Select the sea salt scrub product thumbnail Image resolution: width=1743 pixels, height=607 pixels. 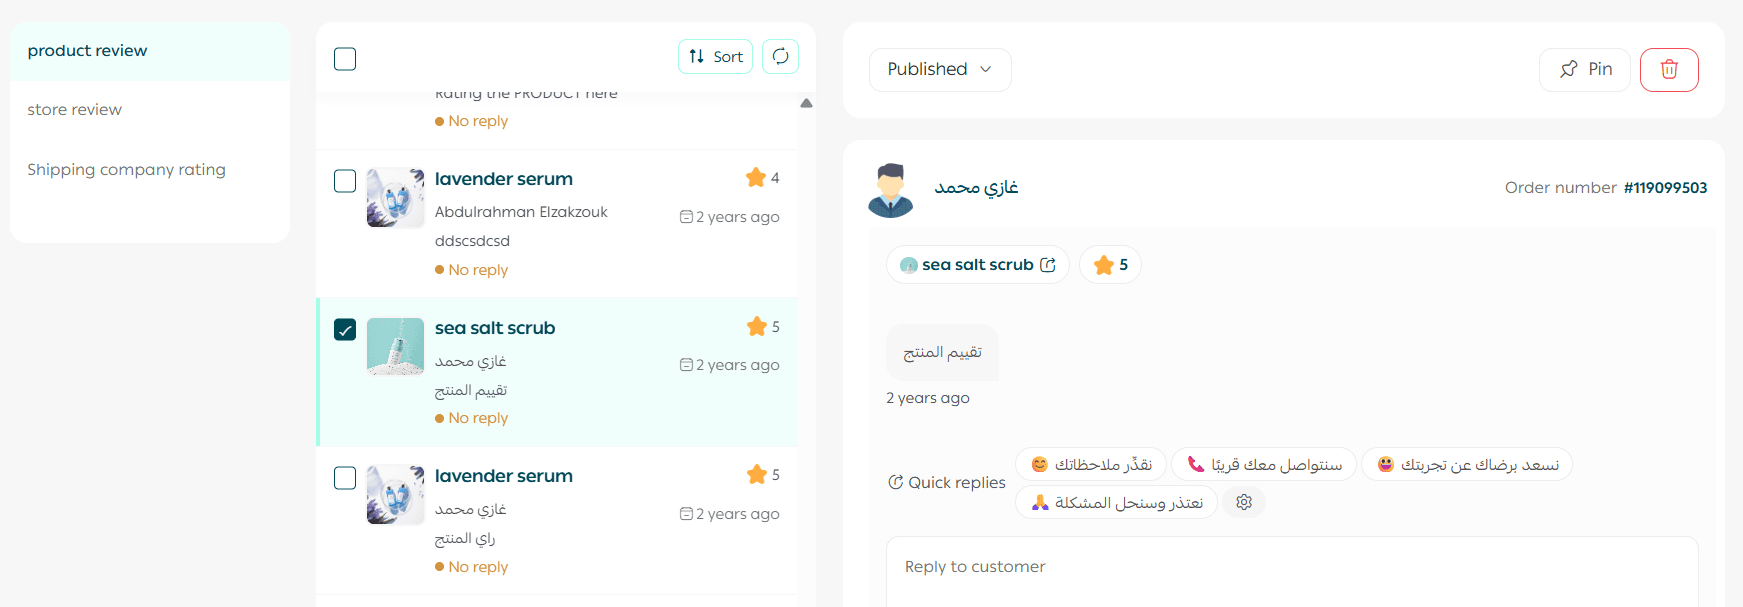395,346
